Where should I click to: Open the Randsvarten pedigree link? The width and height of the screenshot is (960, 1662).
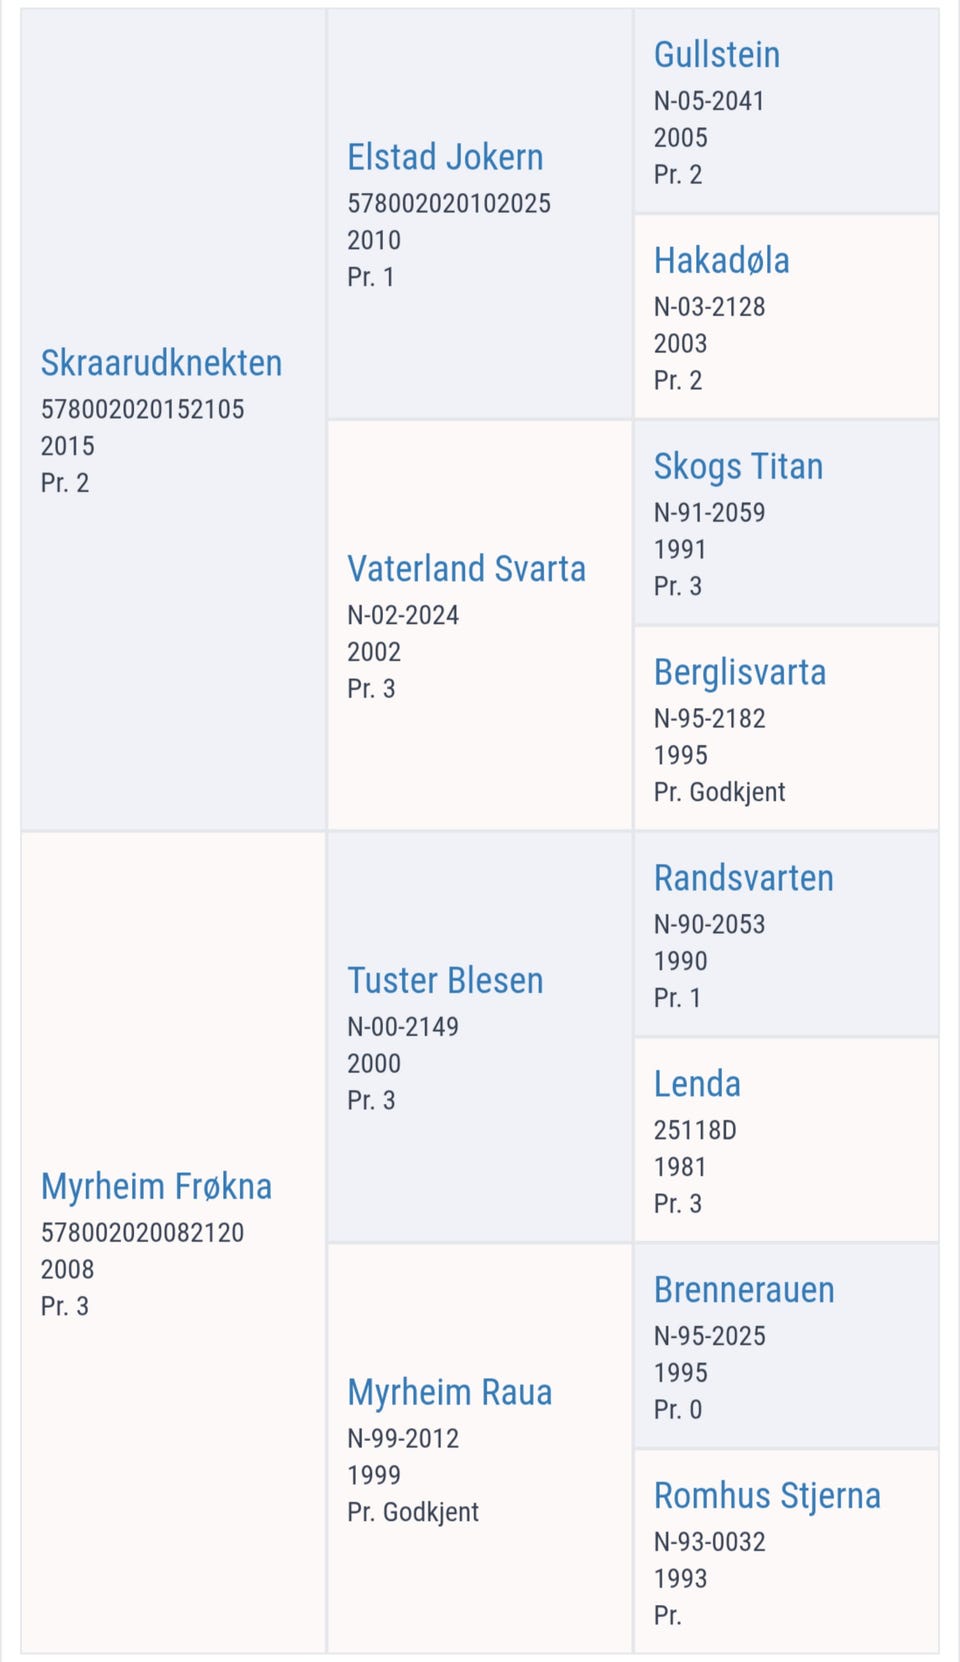click(x=743, y=878)
